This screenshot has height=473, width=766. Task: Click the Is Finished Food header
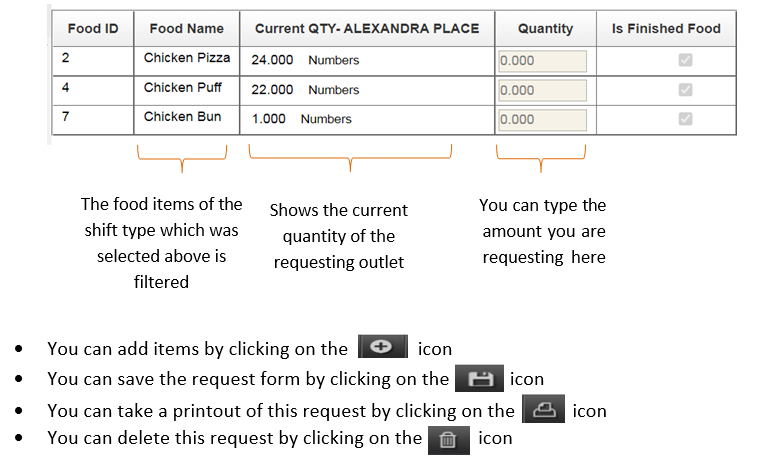coord(666,28)
